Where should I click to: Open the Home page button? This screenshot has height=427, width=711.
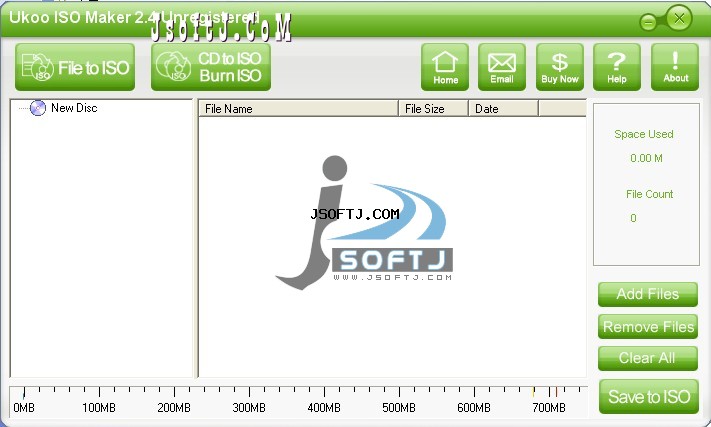tap(445, 67)
